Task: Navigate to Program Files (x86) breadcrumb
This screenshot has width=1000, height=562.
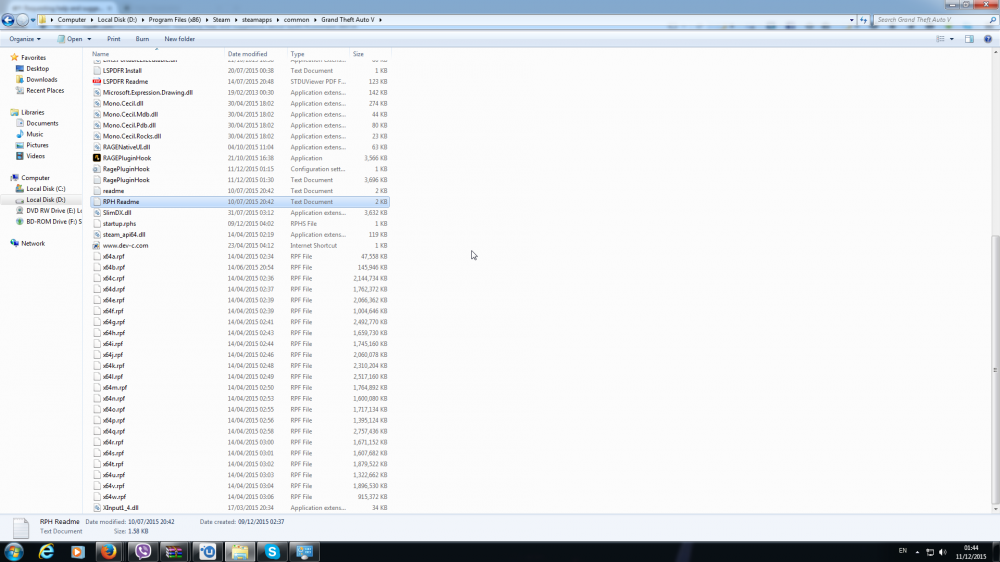Action: (x=174, y=20)
